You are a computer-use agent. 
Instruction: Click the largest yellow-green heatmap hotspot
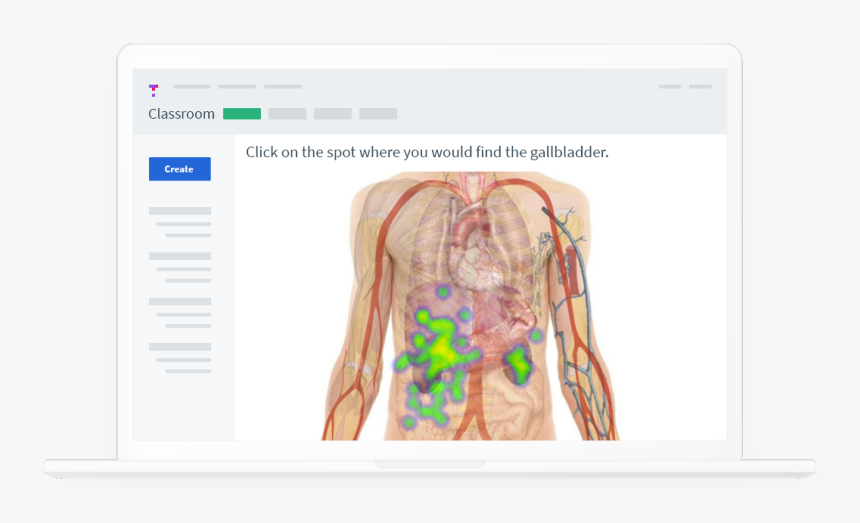[441, 350]
